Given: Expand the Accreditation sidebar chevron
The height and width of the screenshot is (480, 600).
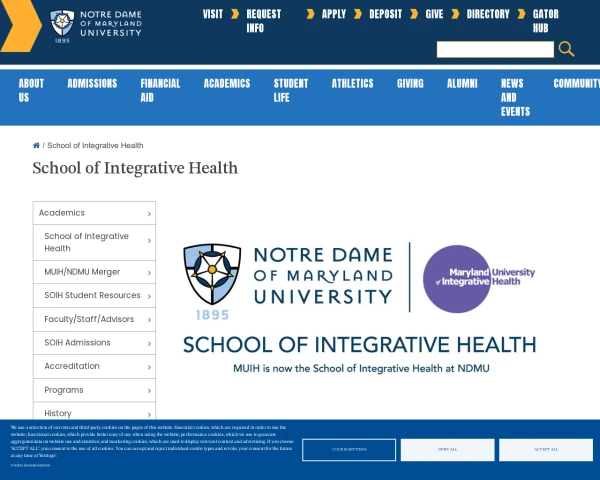Looking at the screenshot, I should (149, 367).
